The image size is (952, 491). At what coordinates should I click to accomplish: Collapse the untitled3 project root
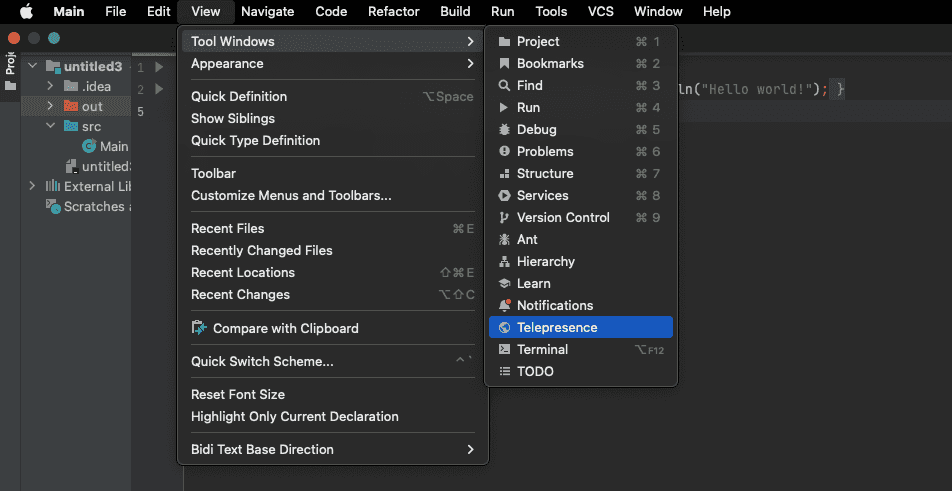(x=32, y=66)
